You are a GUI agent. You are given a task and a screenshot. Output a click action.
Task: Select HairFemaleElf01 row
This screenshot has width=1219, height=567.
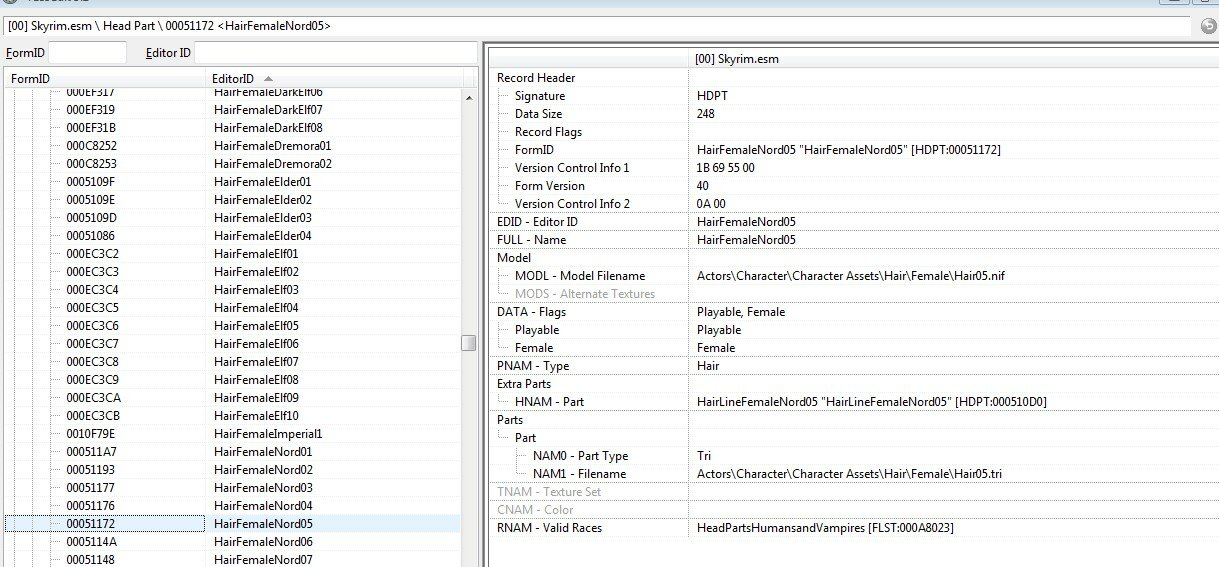coord(233,254)
